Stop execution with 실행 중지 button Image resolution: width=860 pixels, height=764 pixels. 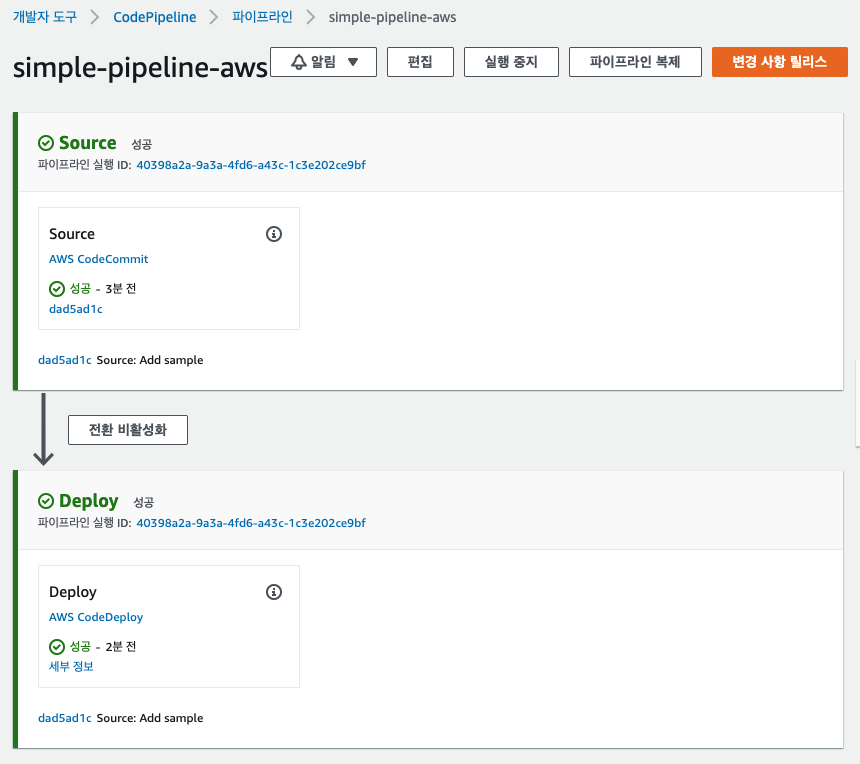point(511,62)
